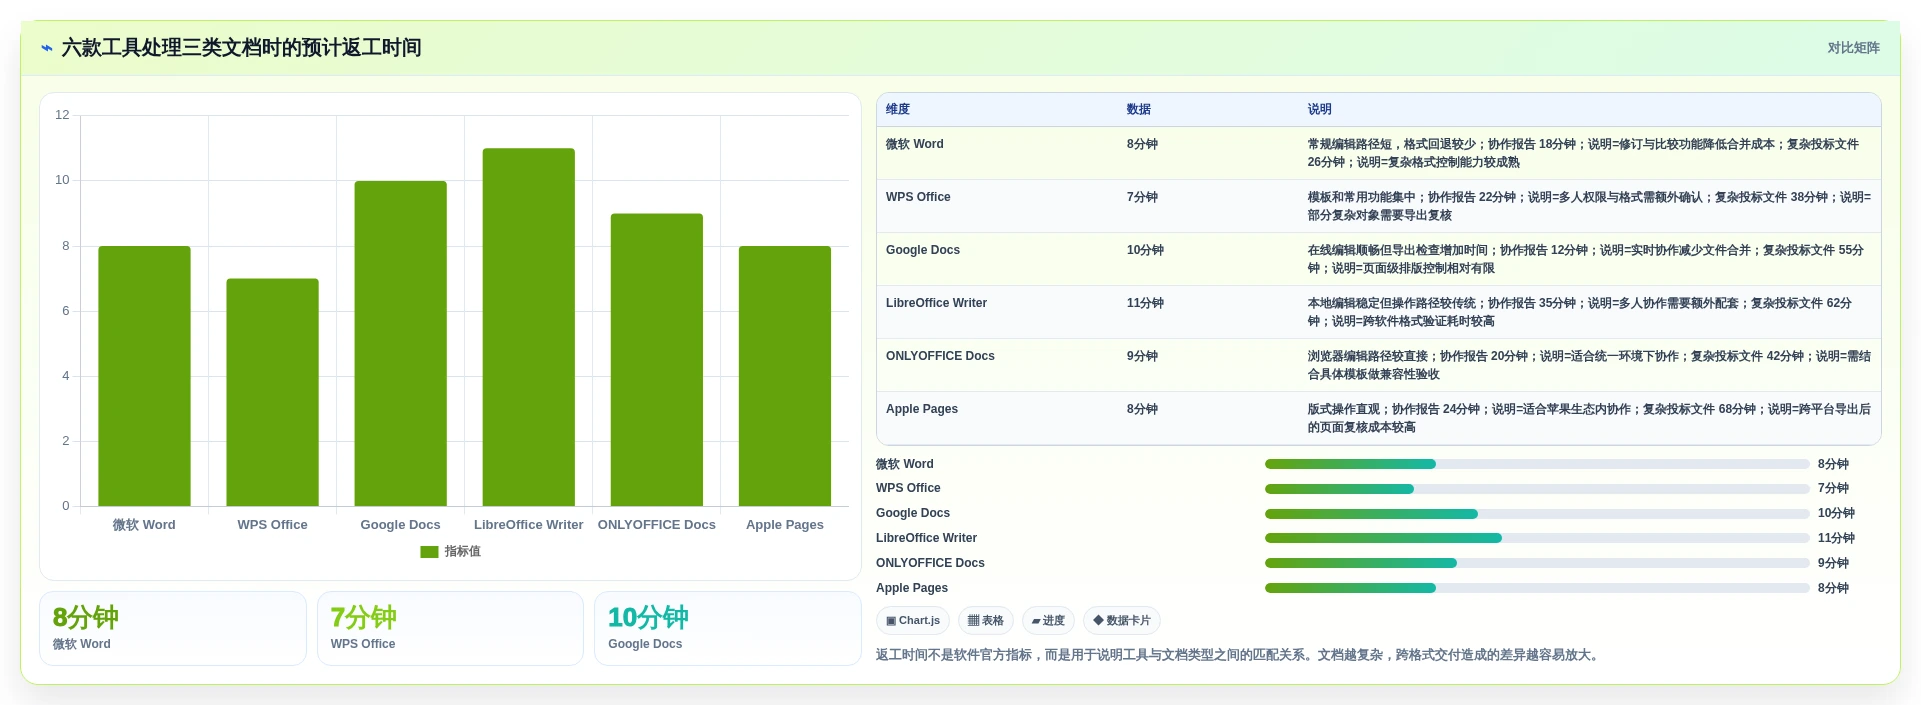Click the LibreOffice Writer progress bar
This screenshot has height=705, width=1921.
point(1537,538)
